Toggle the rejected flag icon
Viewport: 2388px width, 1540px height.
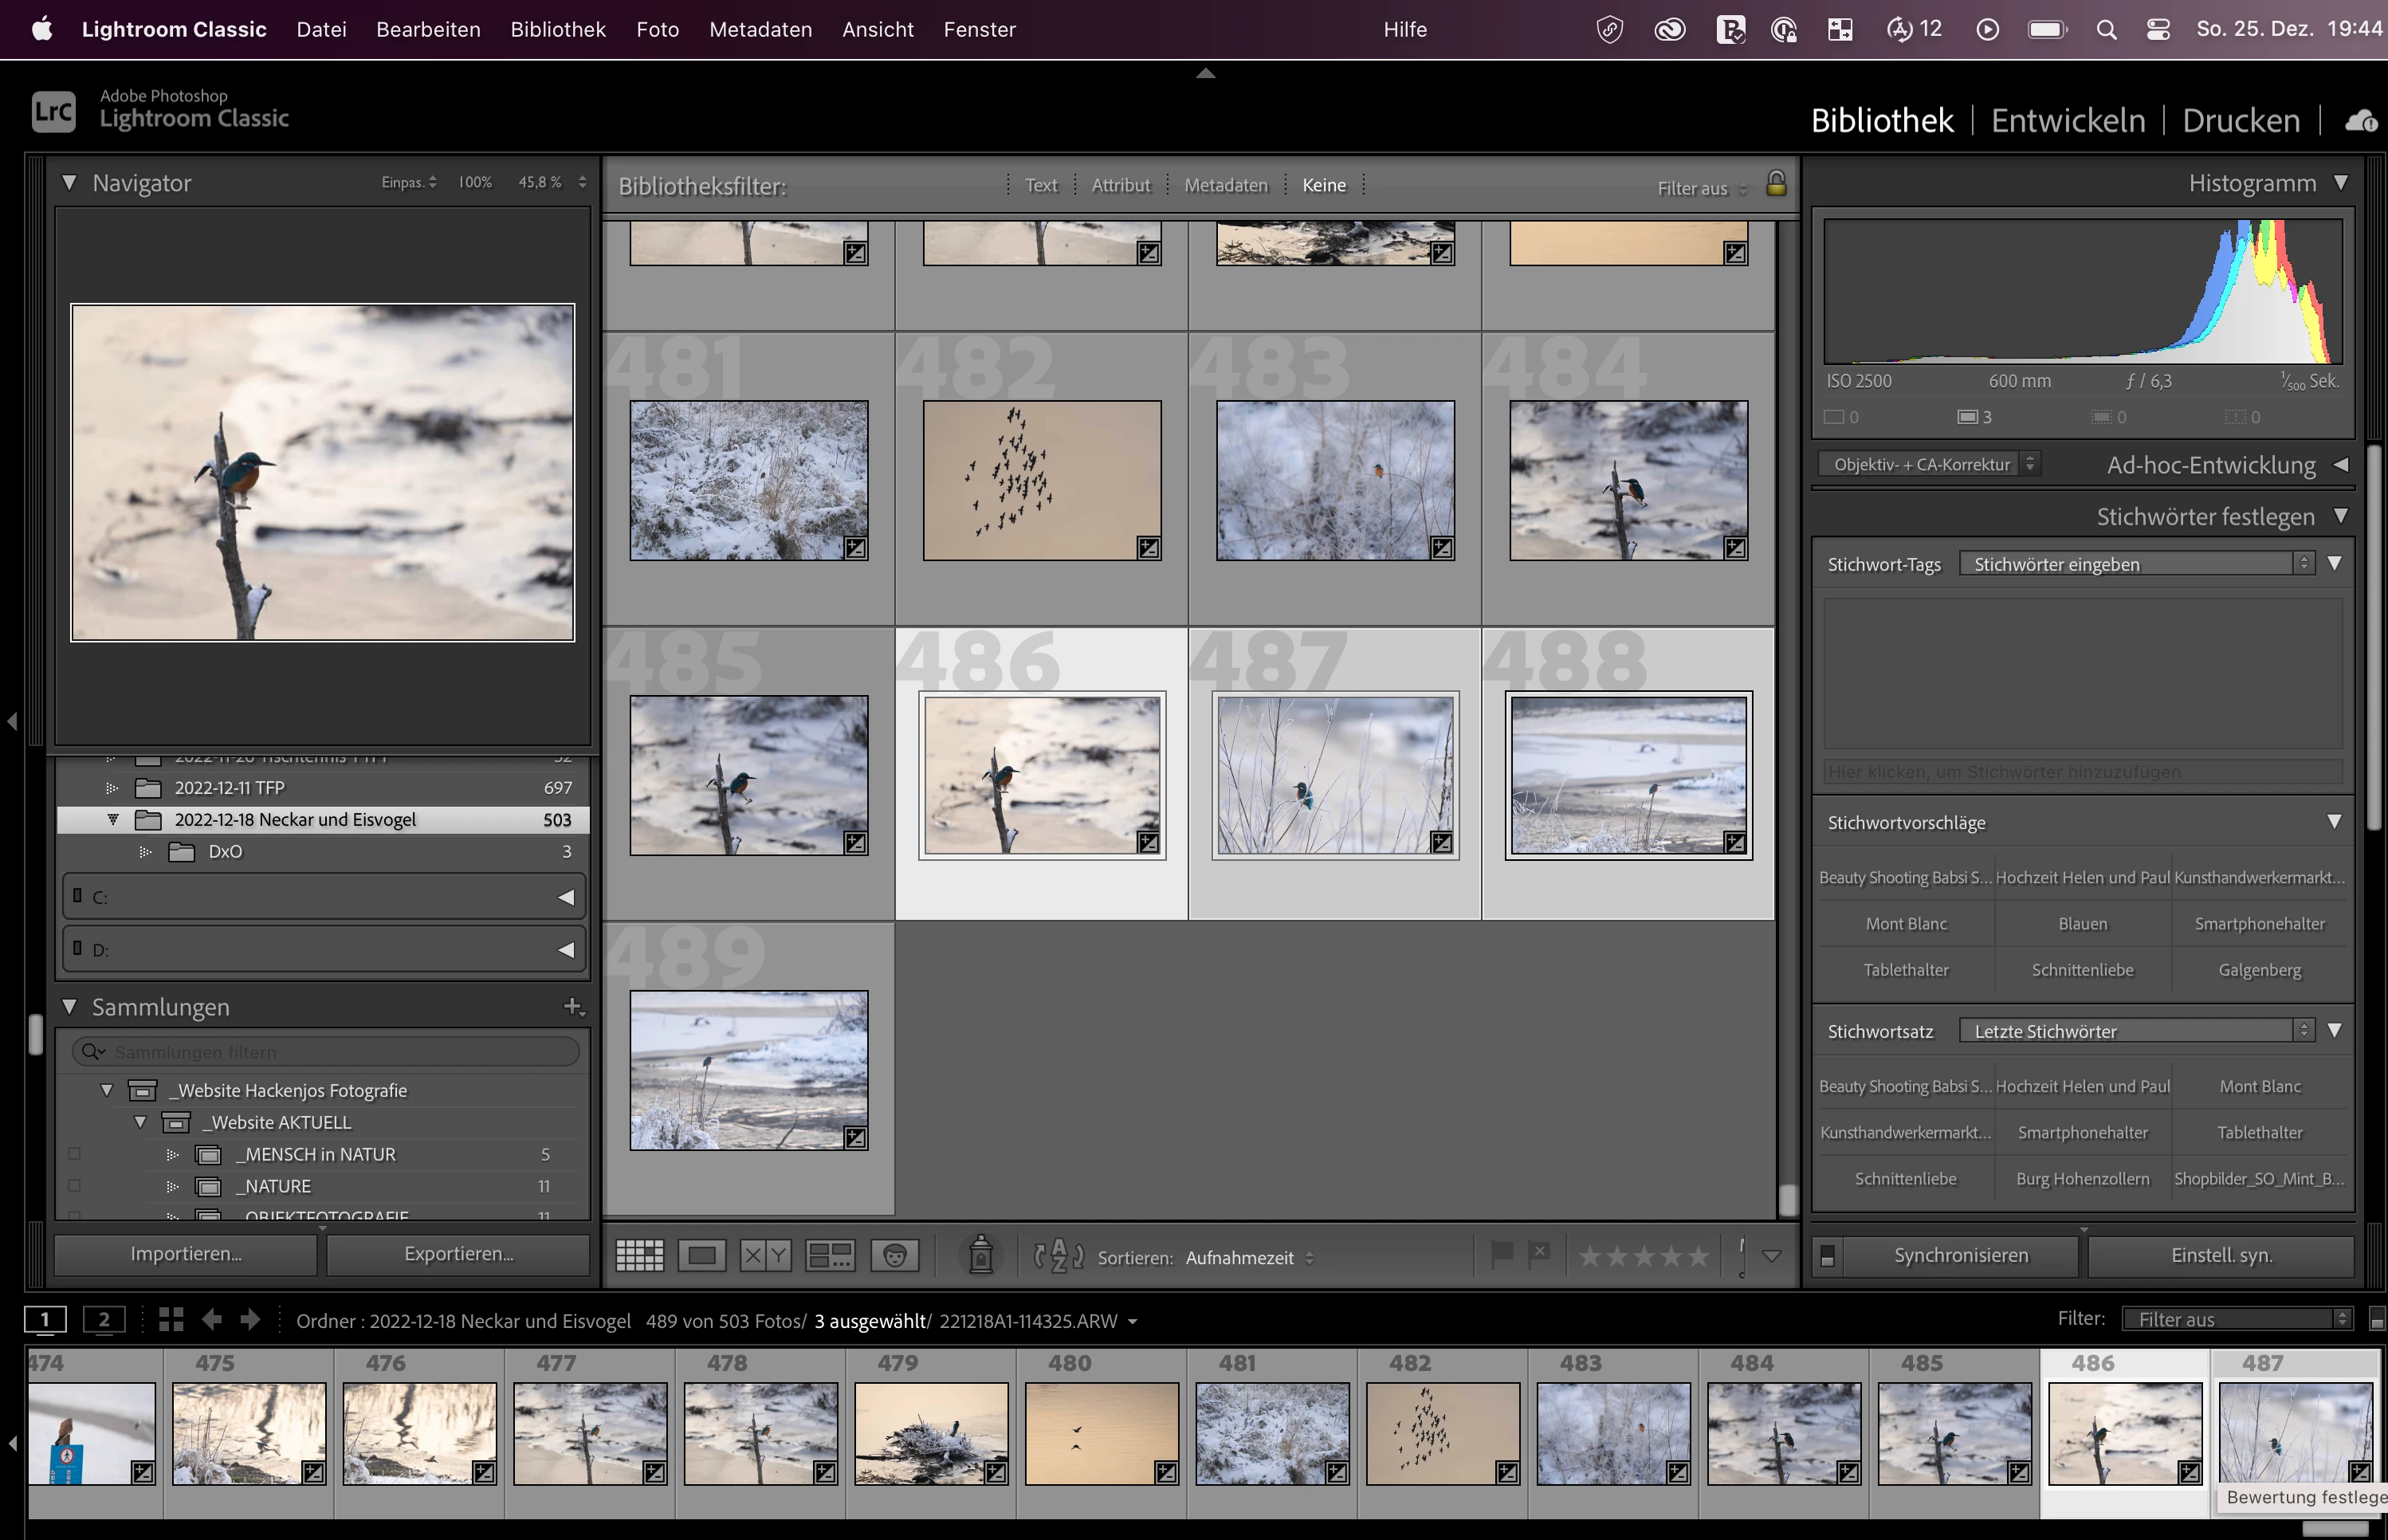pos(1540,1253)
